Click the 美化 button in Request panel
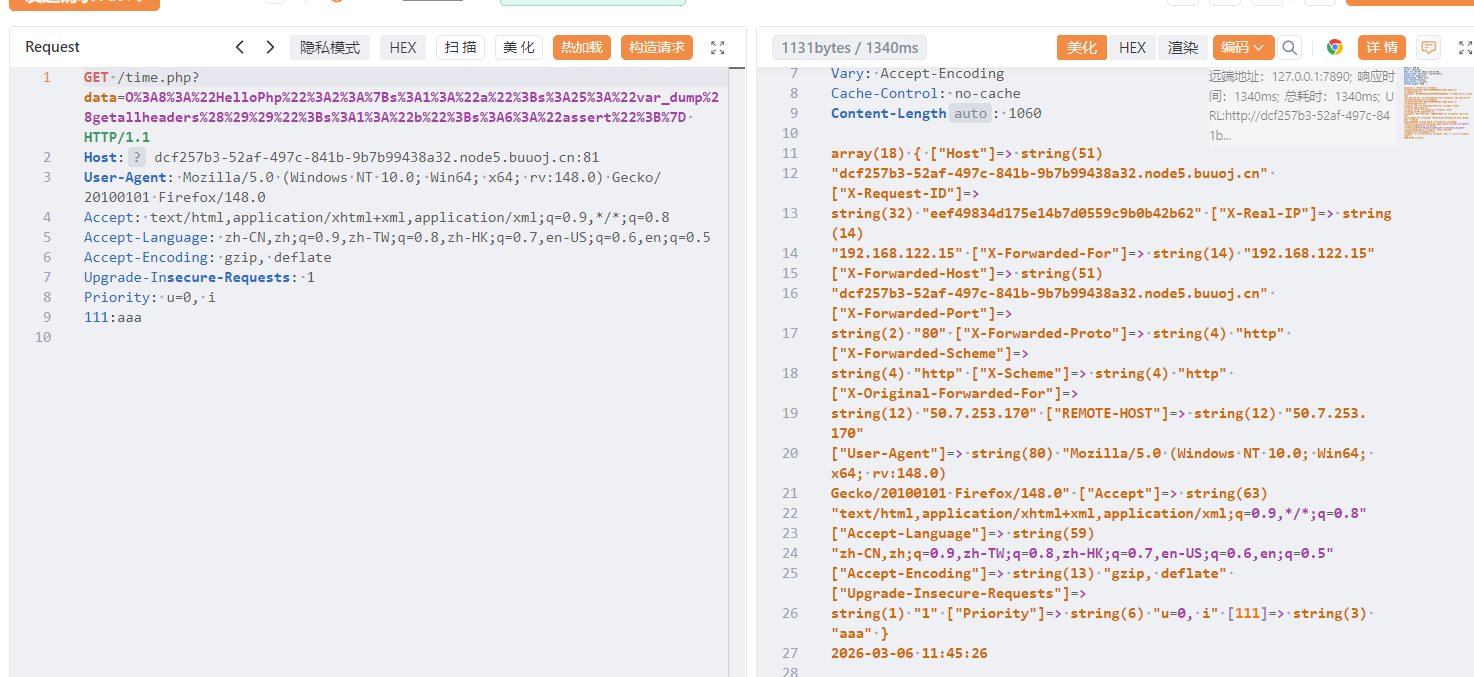 (x=519, y=47)
